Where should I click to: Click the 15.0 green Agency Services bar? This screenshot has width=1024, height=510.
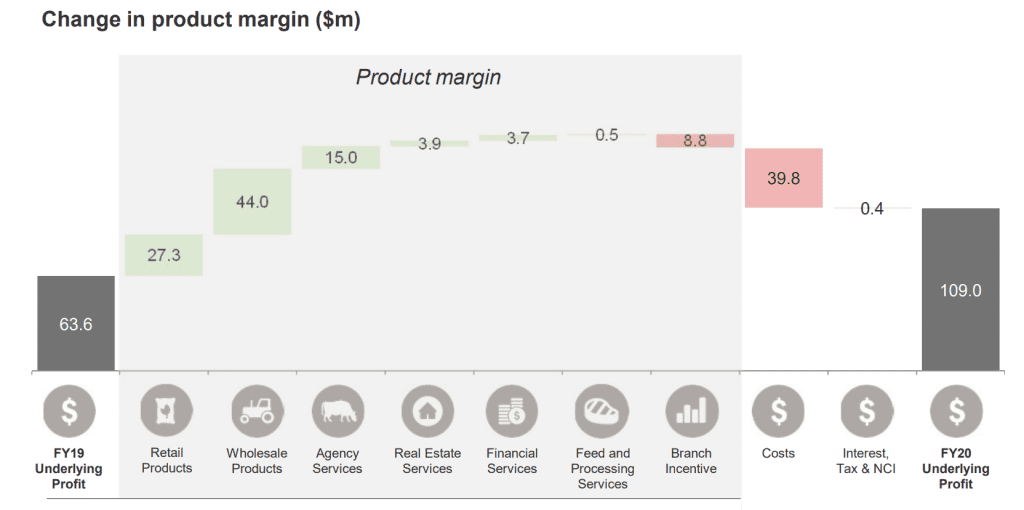[x=341, y=157]
